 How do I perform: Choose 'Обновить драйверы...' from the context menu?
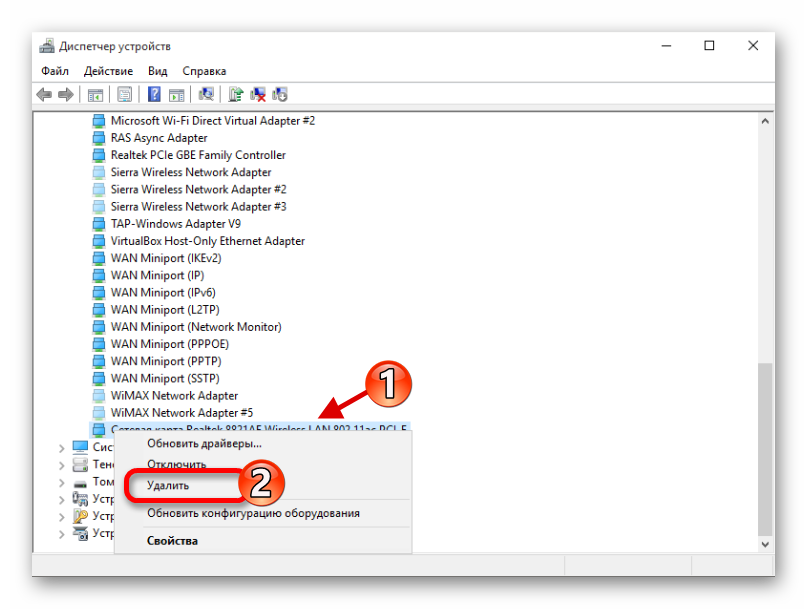(x=204, y=443)
